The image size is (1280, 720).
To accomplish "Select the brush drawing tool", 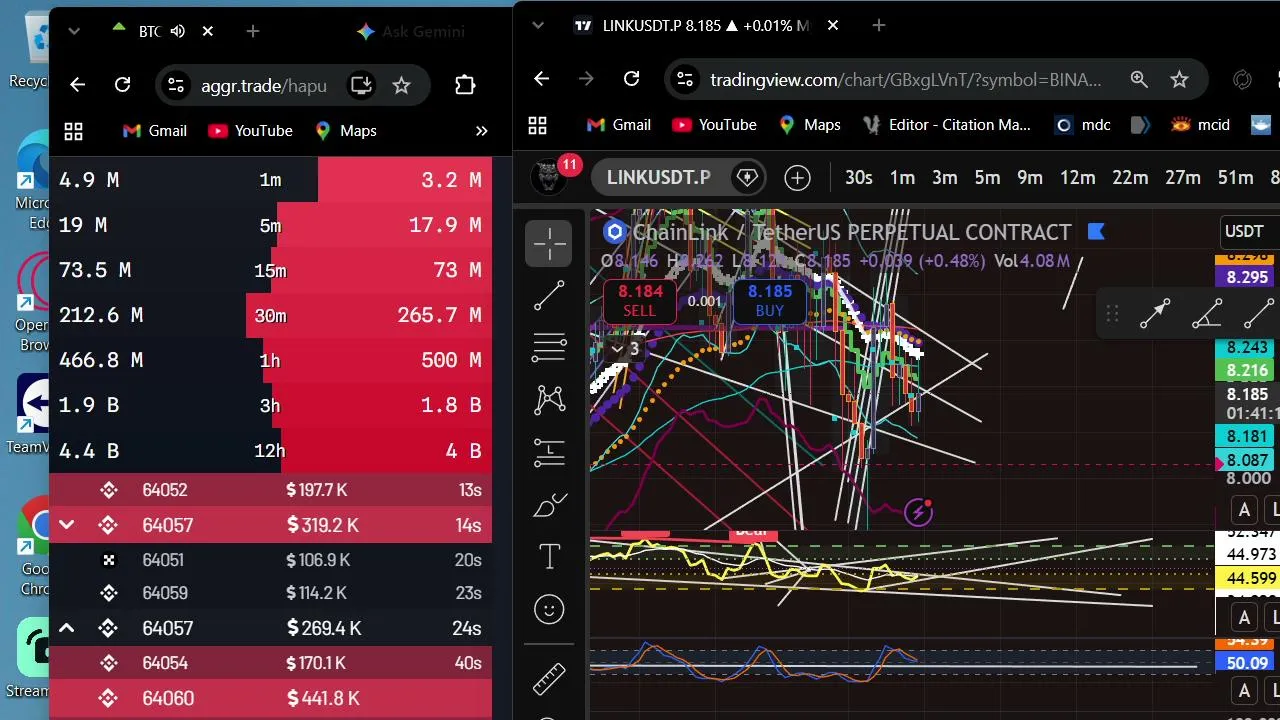I will click(x=549, y=505).
